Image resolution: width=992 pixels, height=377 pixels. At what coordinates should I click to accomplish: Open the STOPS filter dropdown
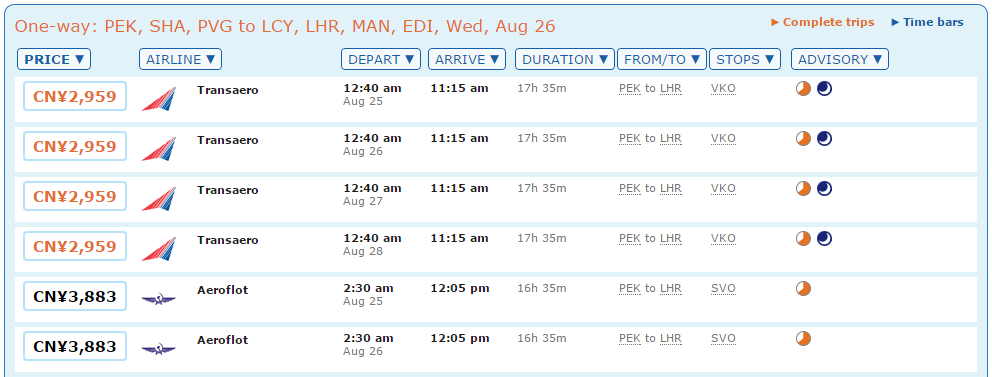pyautogui.click(x=745, y=59)
